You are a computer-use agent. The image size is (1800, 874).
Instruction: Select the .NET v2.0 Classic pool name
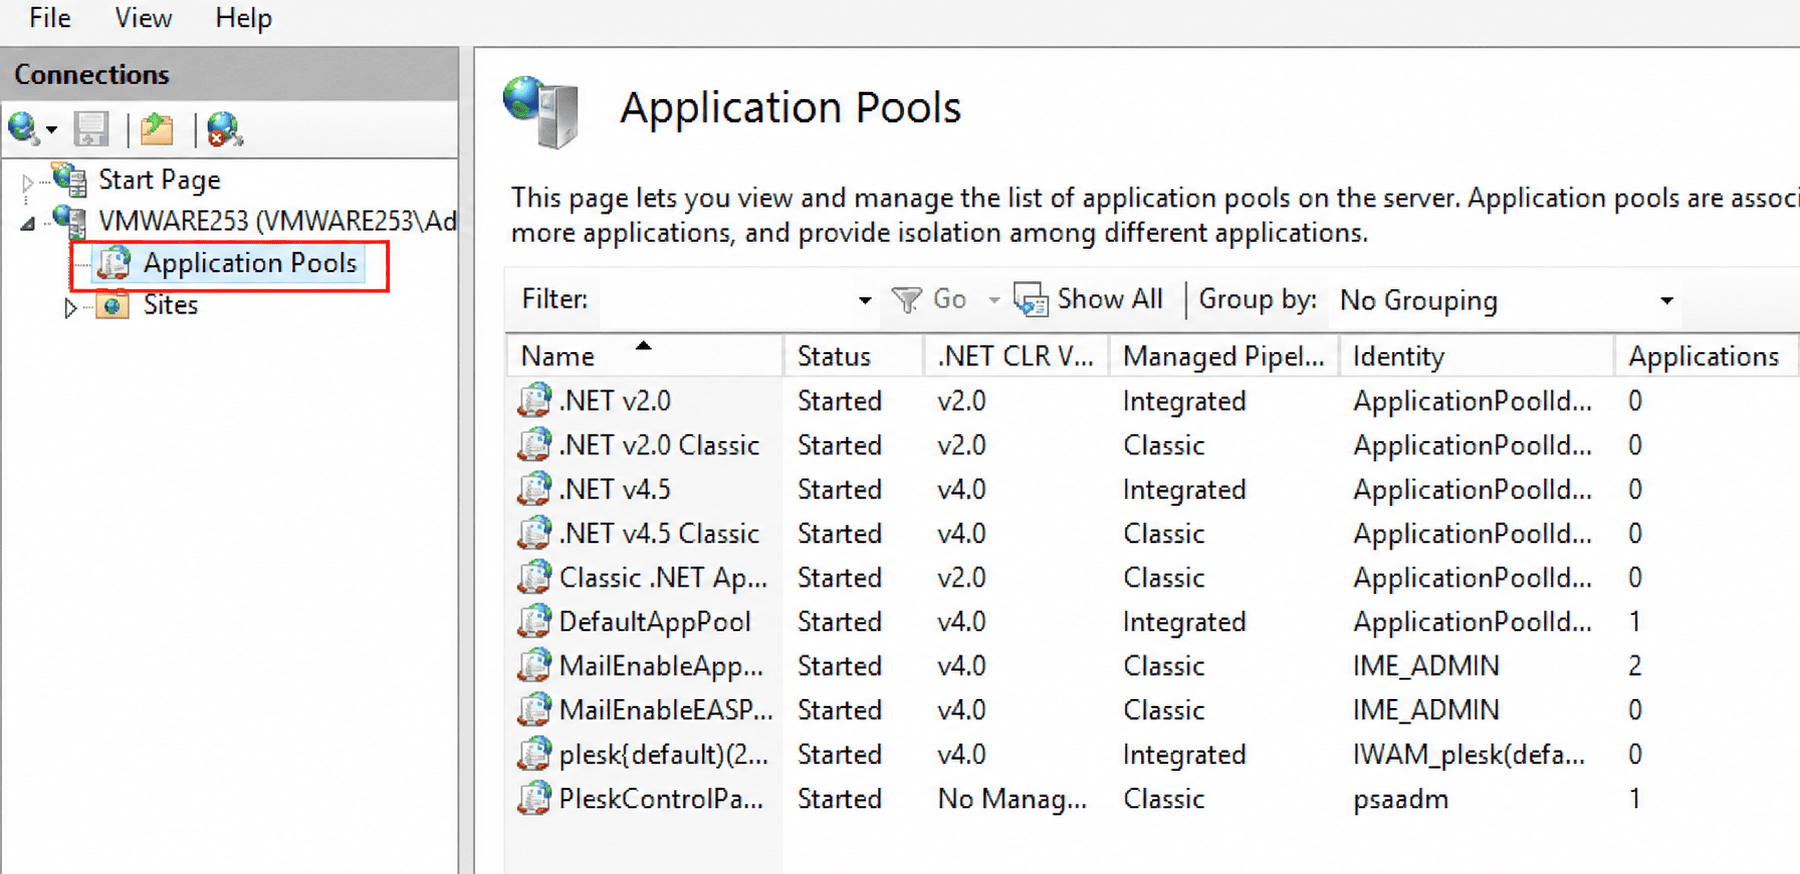(x=659, y=445)
